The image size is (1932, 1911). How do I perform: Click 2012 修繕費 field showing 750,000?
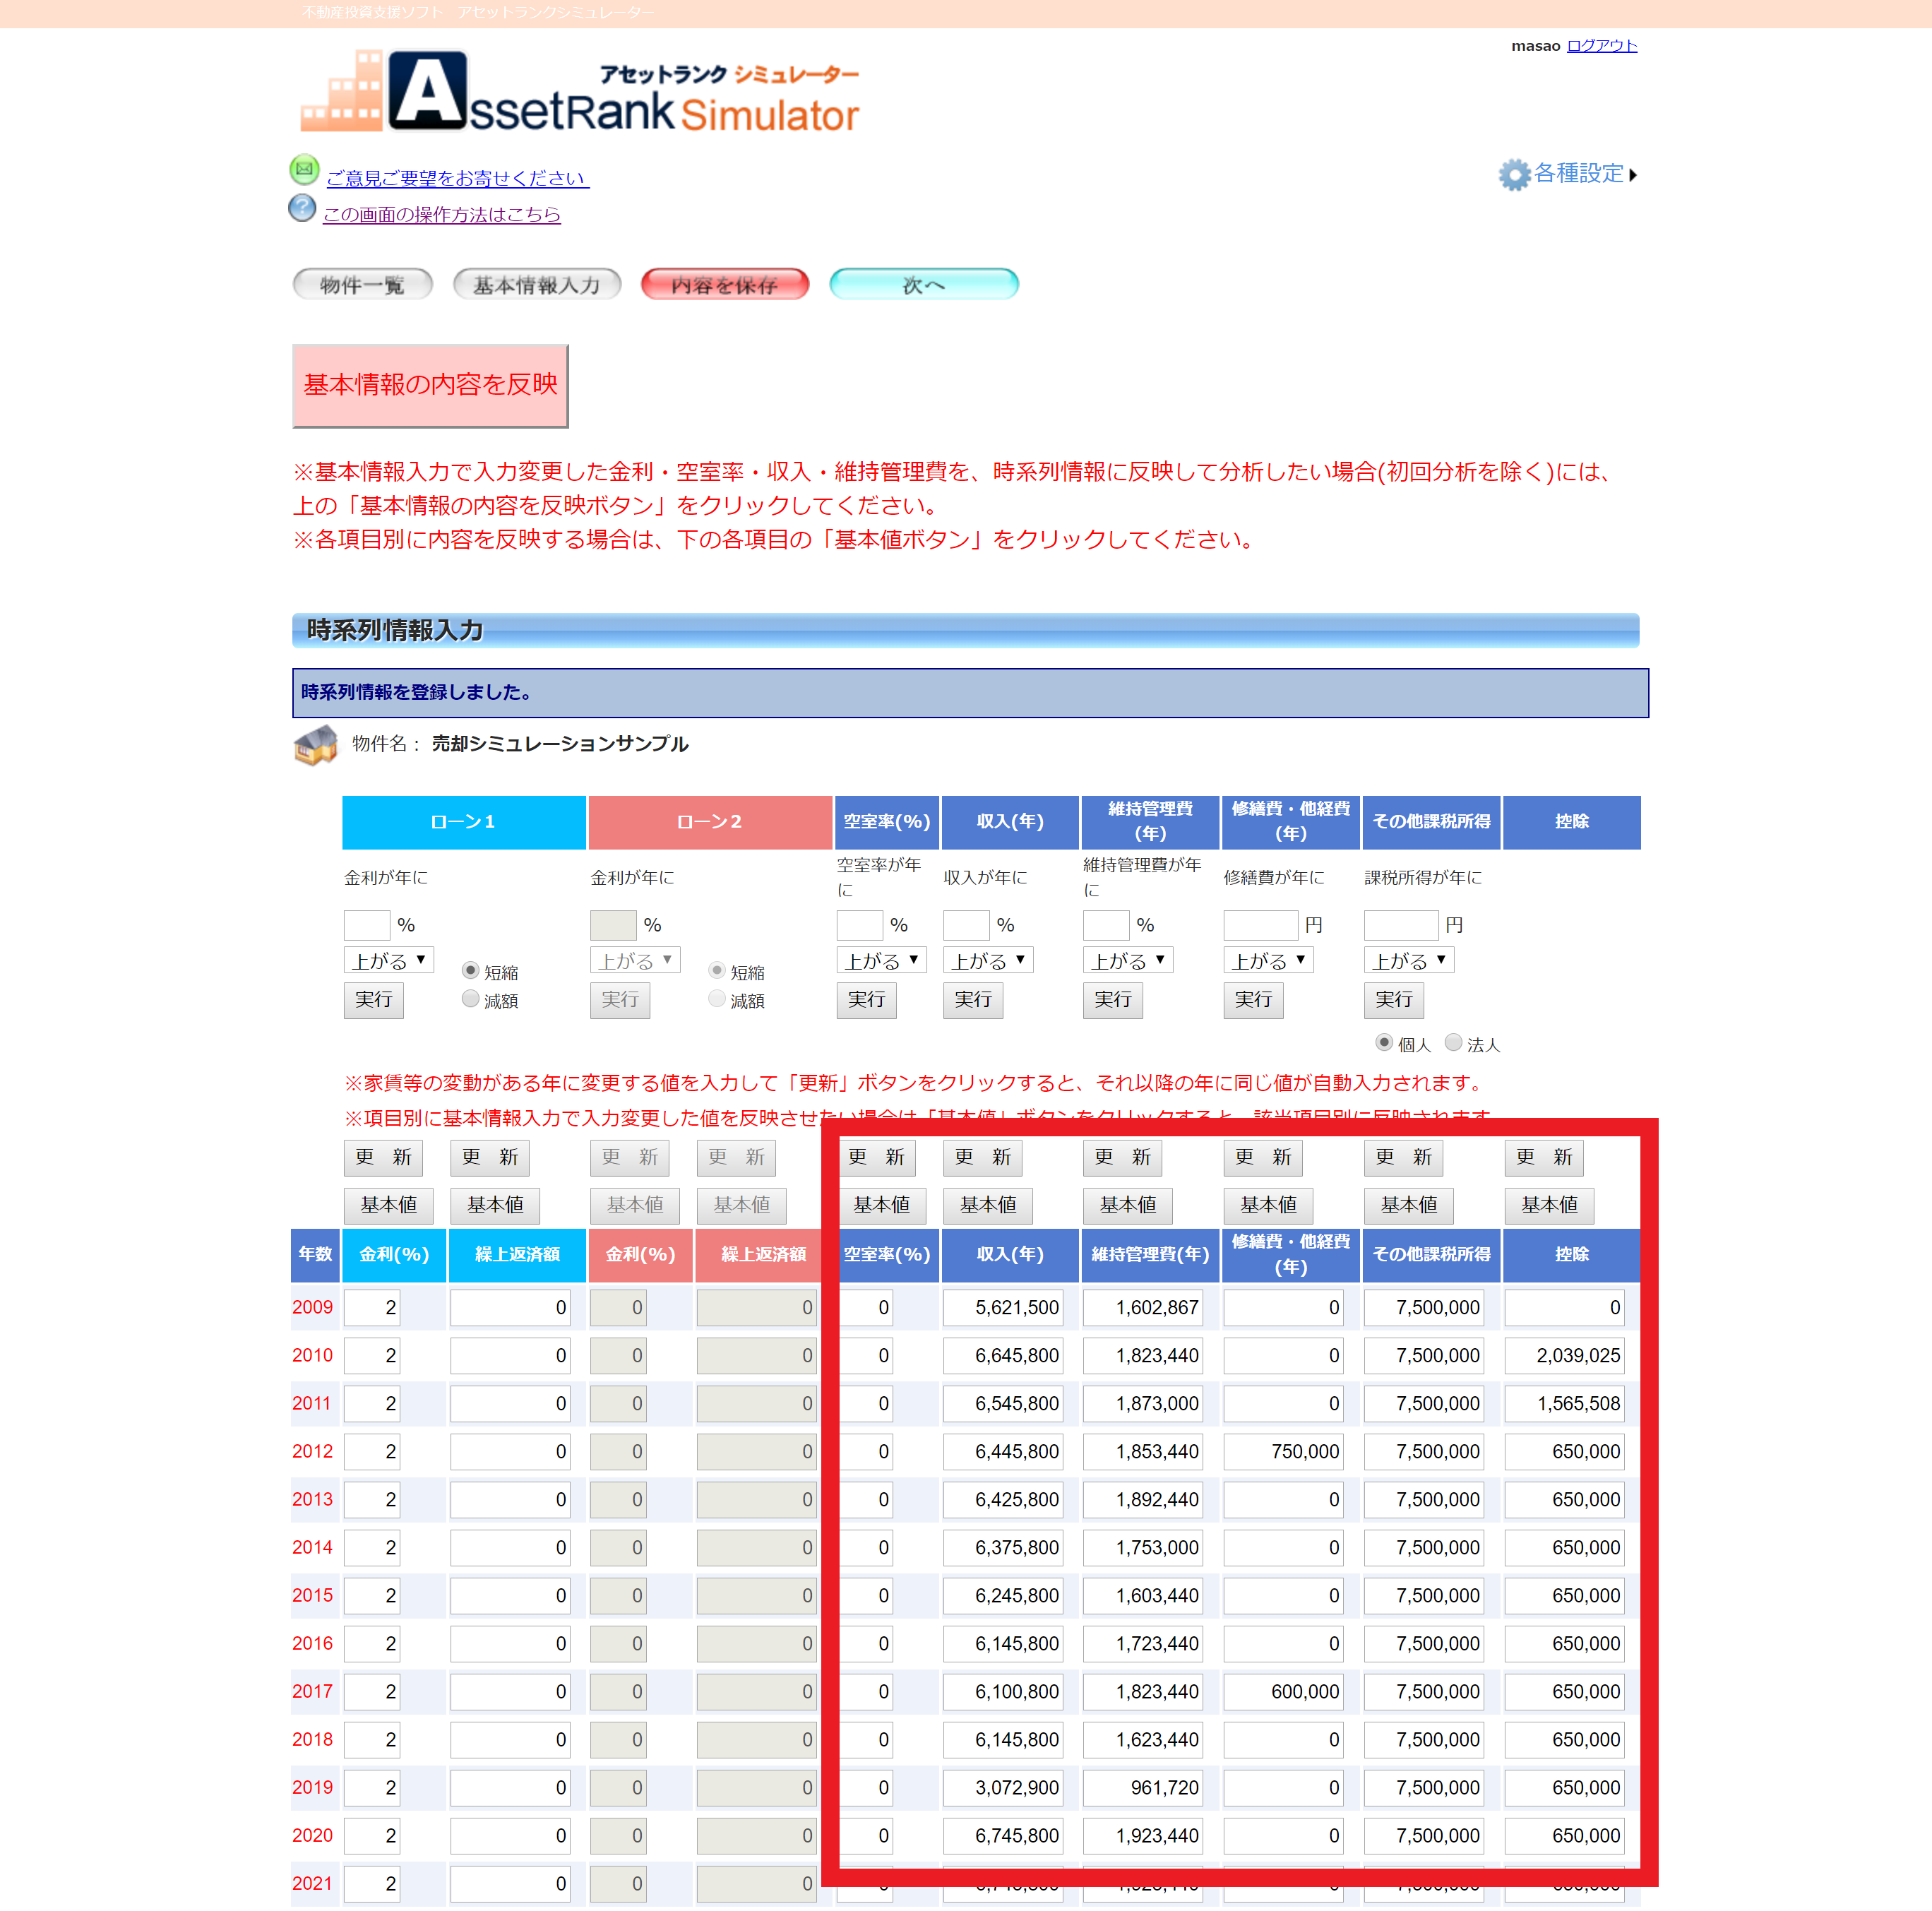point(1282,1451)
